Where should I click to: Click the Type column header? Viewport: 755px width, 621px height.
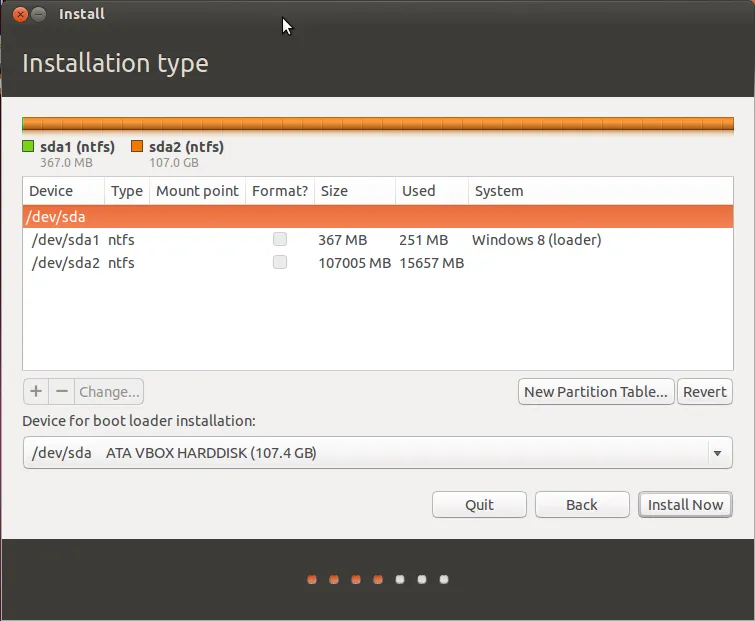coord(127,191)
